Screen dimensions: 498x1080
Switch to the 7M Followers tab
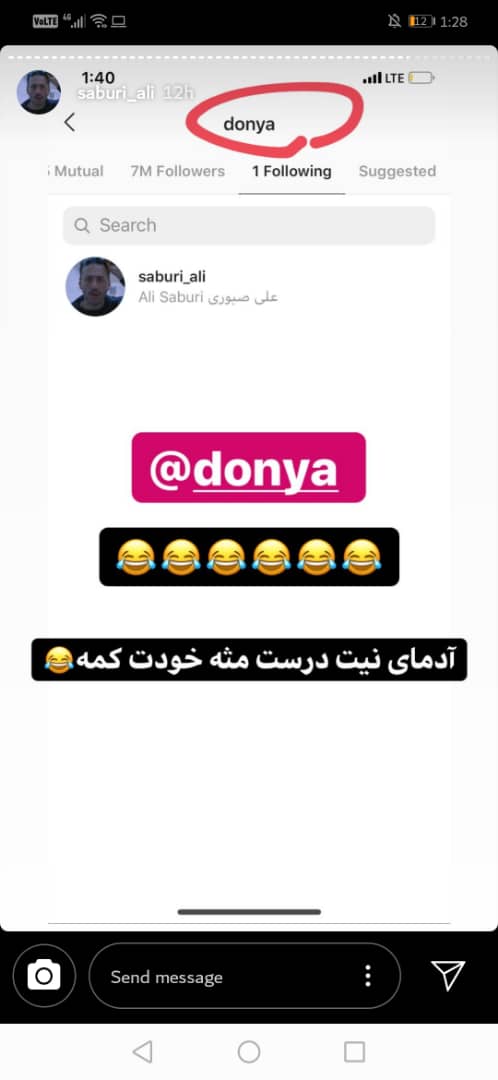point(178,172)
